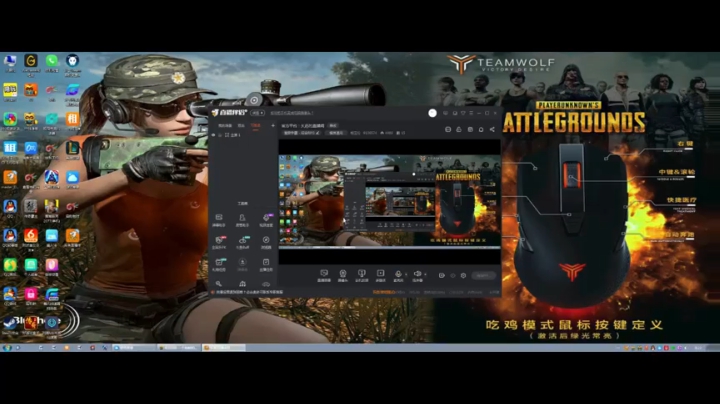This screenshot has height=404, width=720.
Task: Open the toolbox tile with the purple badge
Action: (266, 220)
